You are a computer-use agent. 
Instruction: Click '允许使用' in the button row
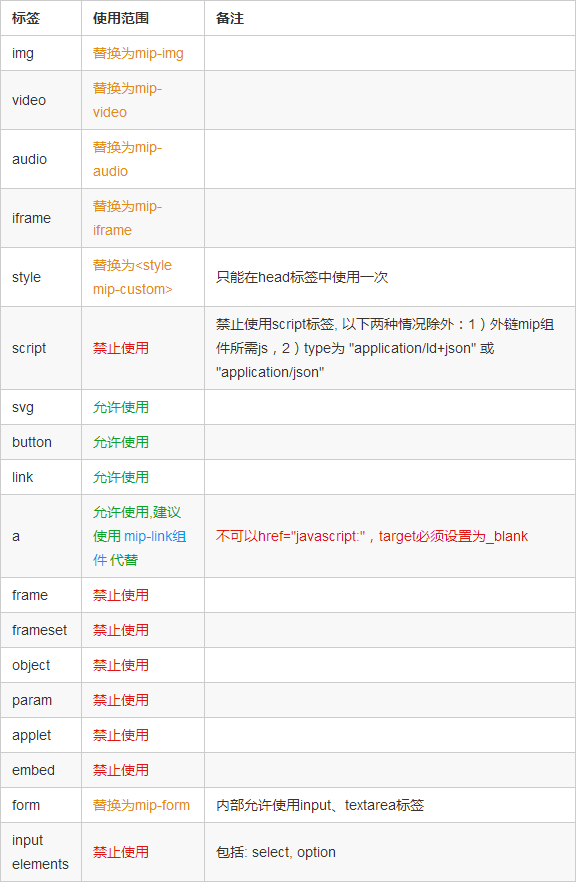121,442
